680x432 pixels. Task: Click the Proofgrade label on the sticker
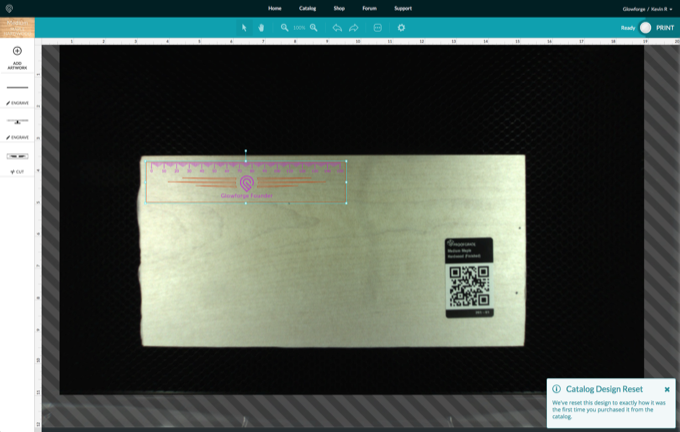point(464,244)
